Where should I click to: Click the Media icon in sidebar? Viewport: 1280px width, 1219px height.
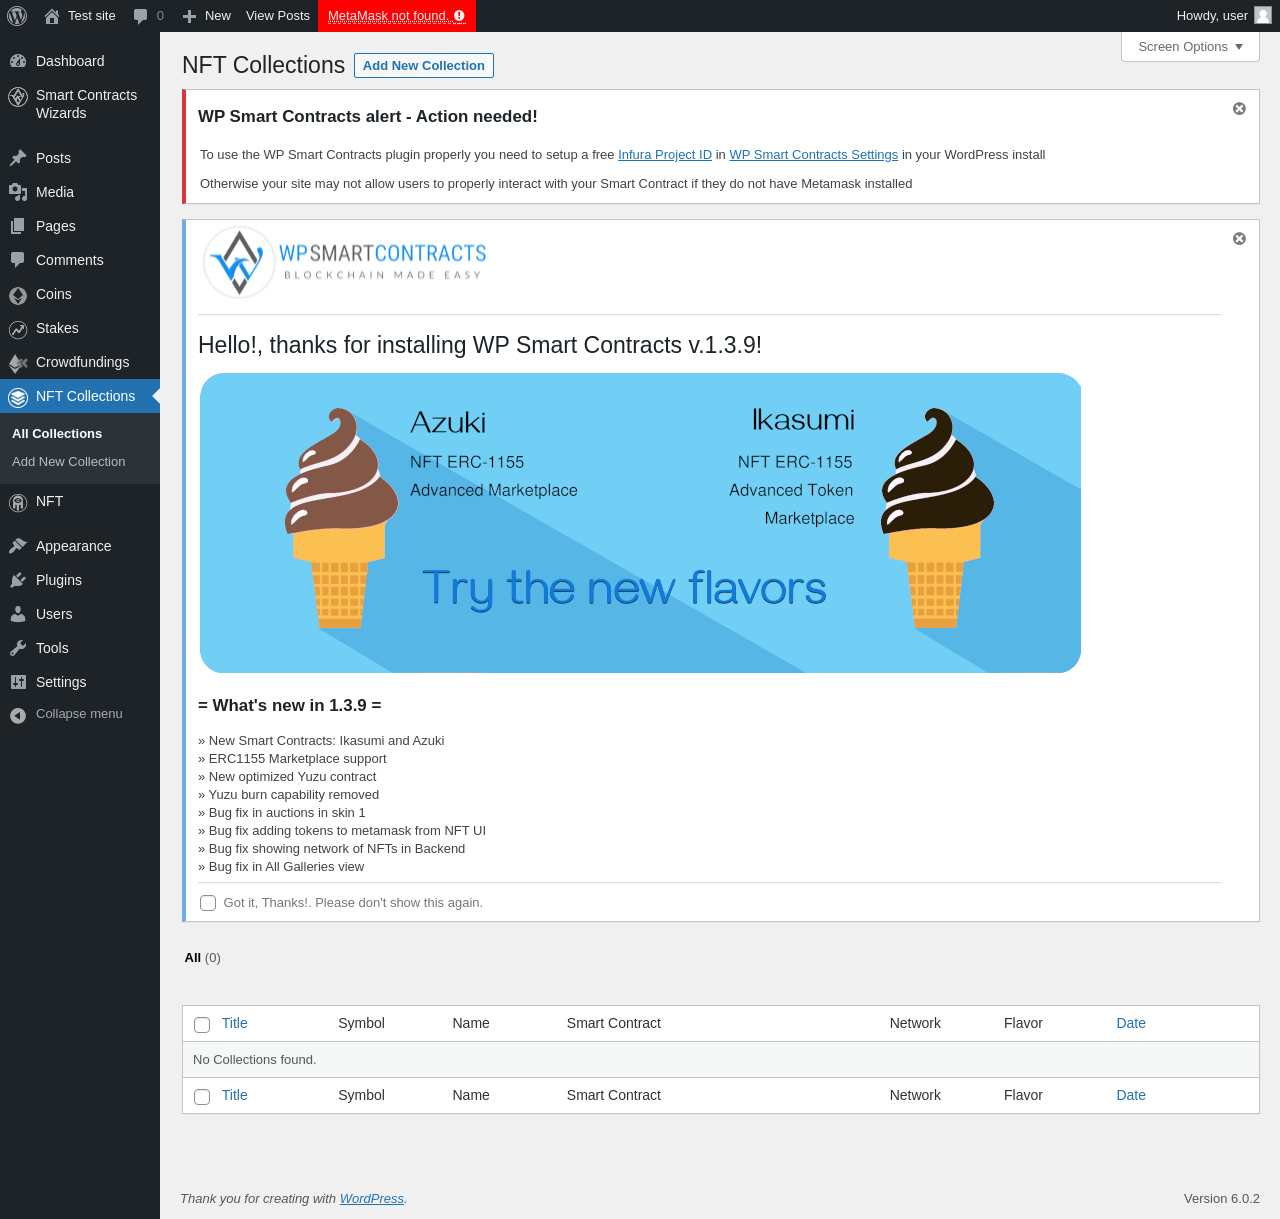click(x=18, y=192)
